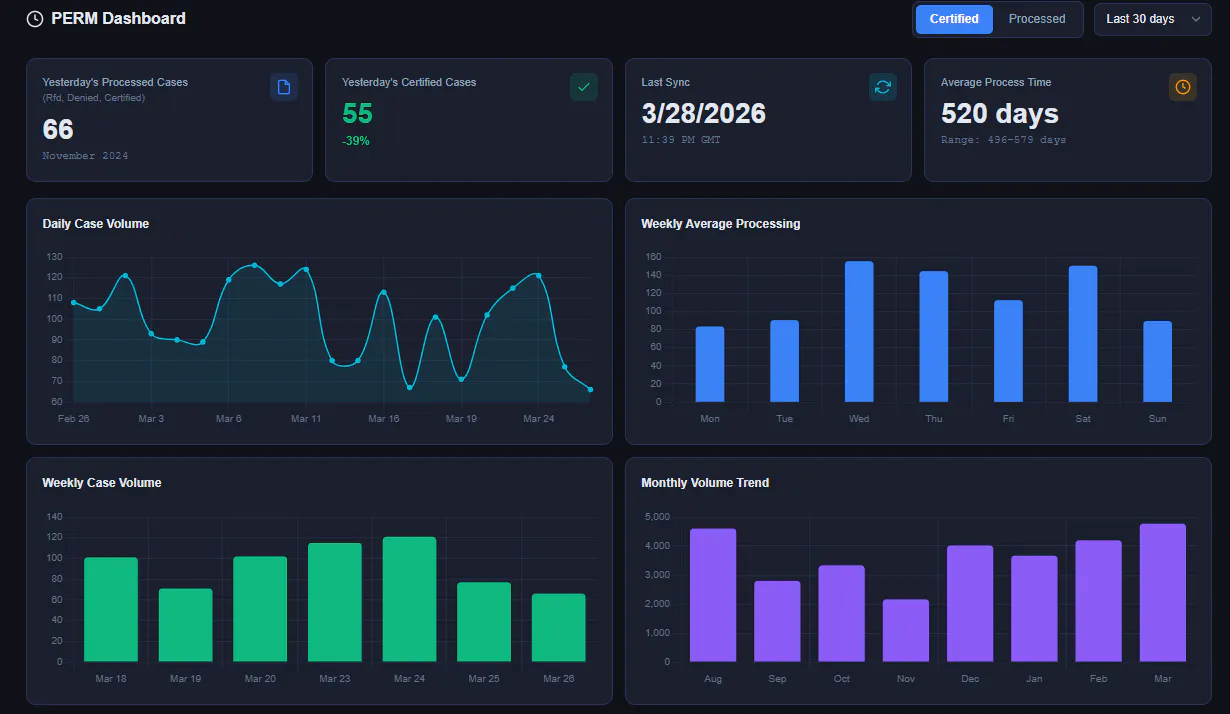Click the Mar 11 axis label in Daily Case Volume
Image resolution: width=1230 pixels, height=714 pixels.
tap(306, 419)
